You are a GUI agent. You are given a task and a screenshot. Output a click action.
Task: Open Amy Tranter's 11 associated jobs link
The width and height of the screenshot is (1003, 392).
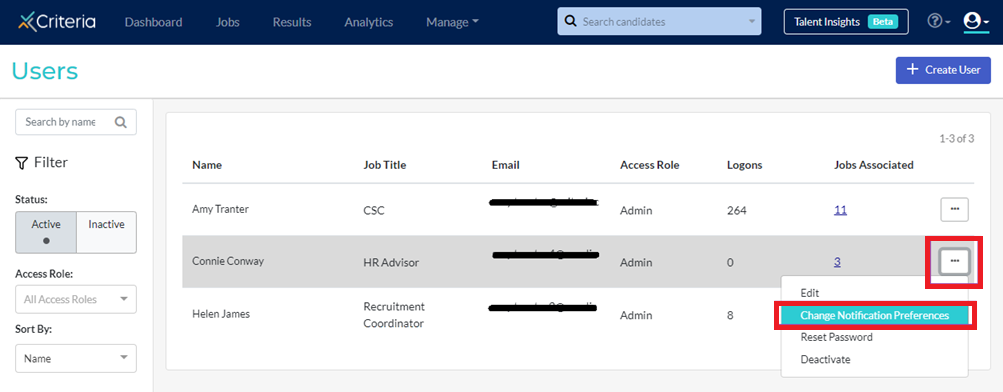coord(840,210)
